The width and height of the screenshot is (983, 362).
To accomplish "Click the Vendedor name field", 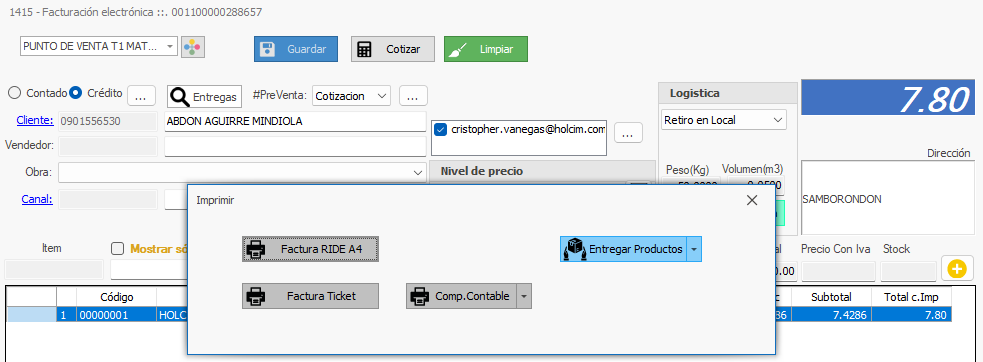I will 295,146.
